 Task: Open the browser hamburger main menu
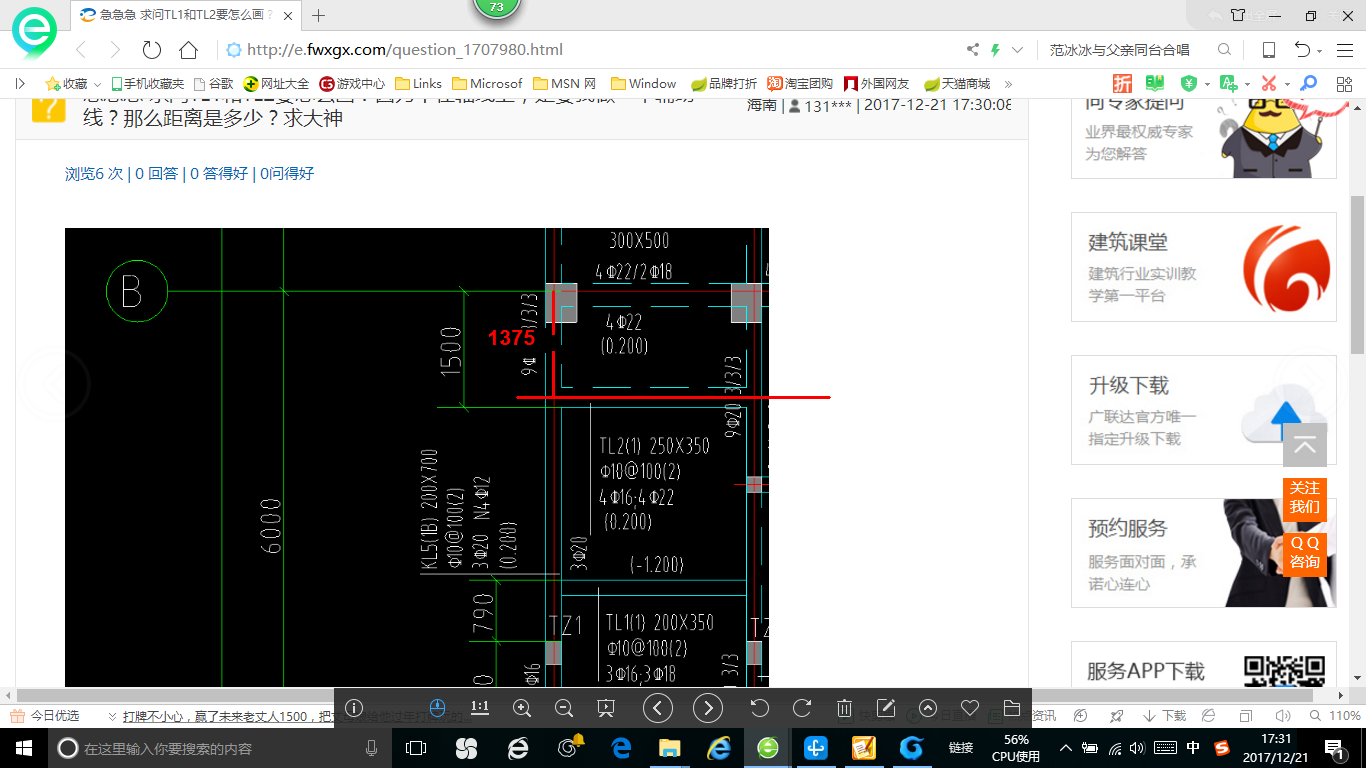1345,50
